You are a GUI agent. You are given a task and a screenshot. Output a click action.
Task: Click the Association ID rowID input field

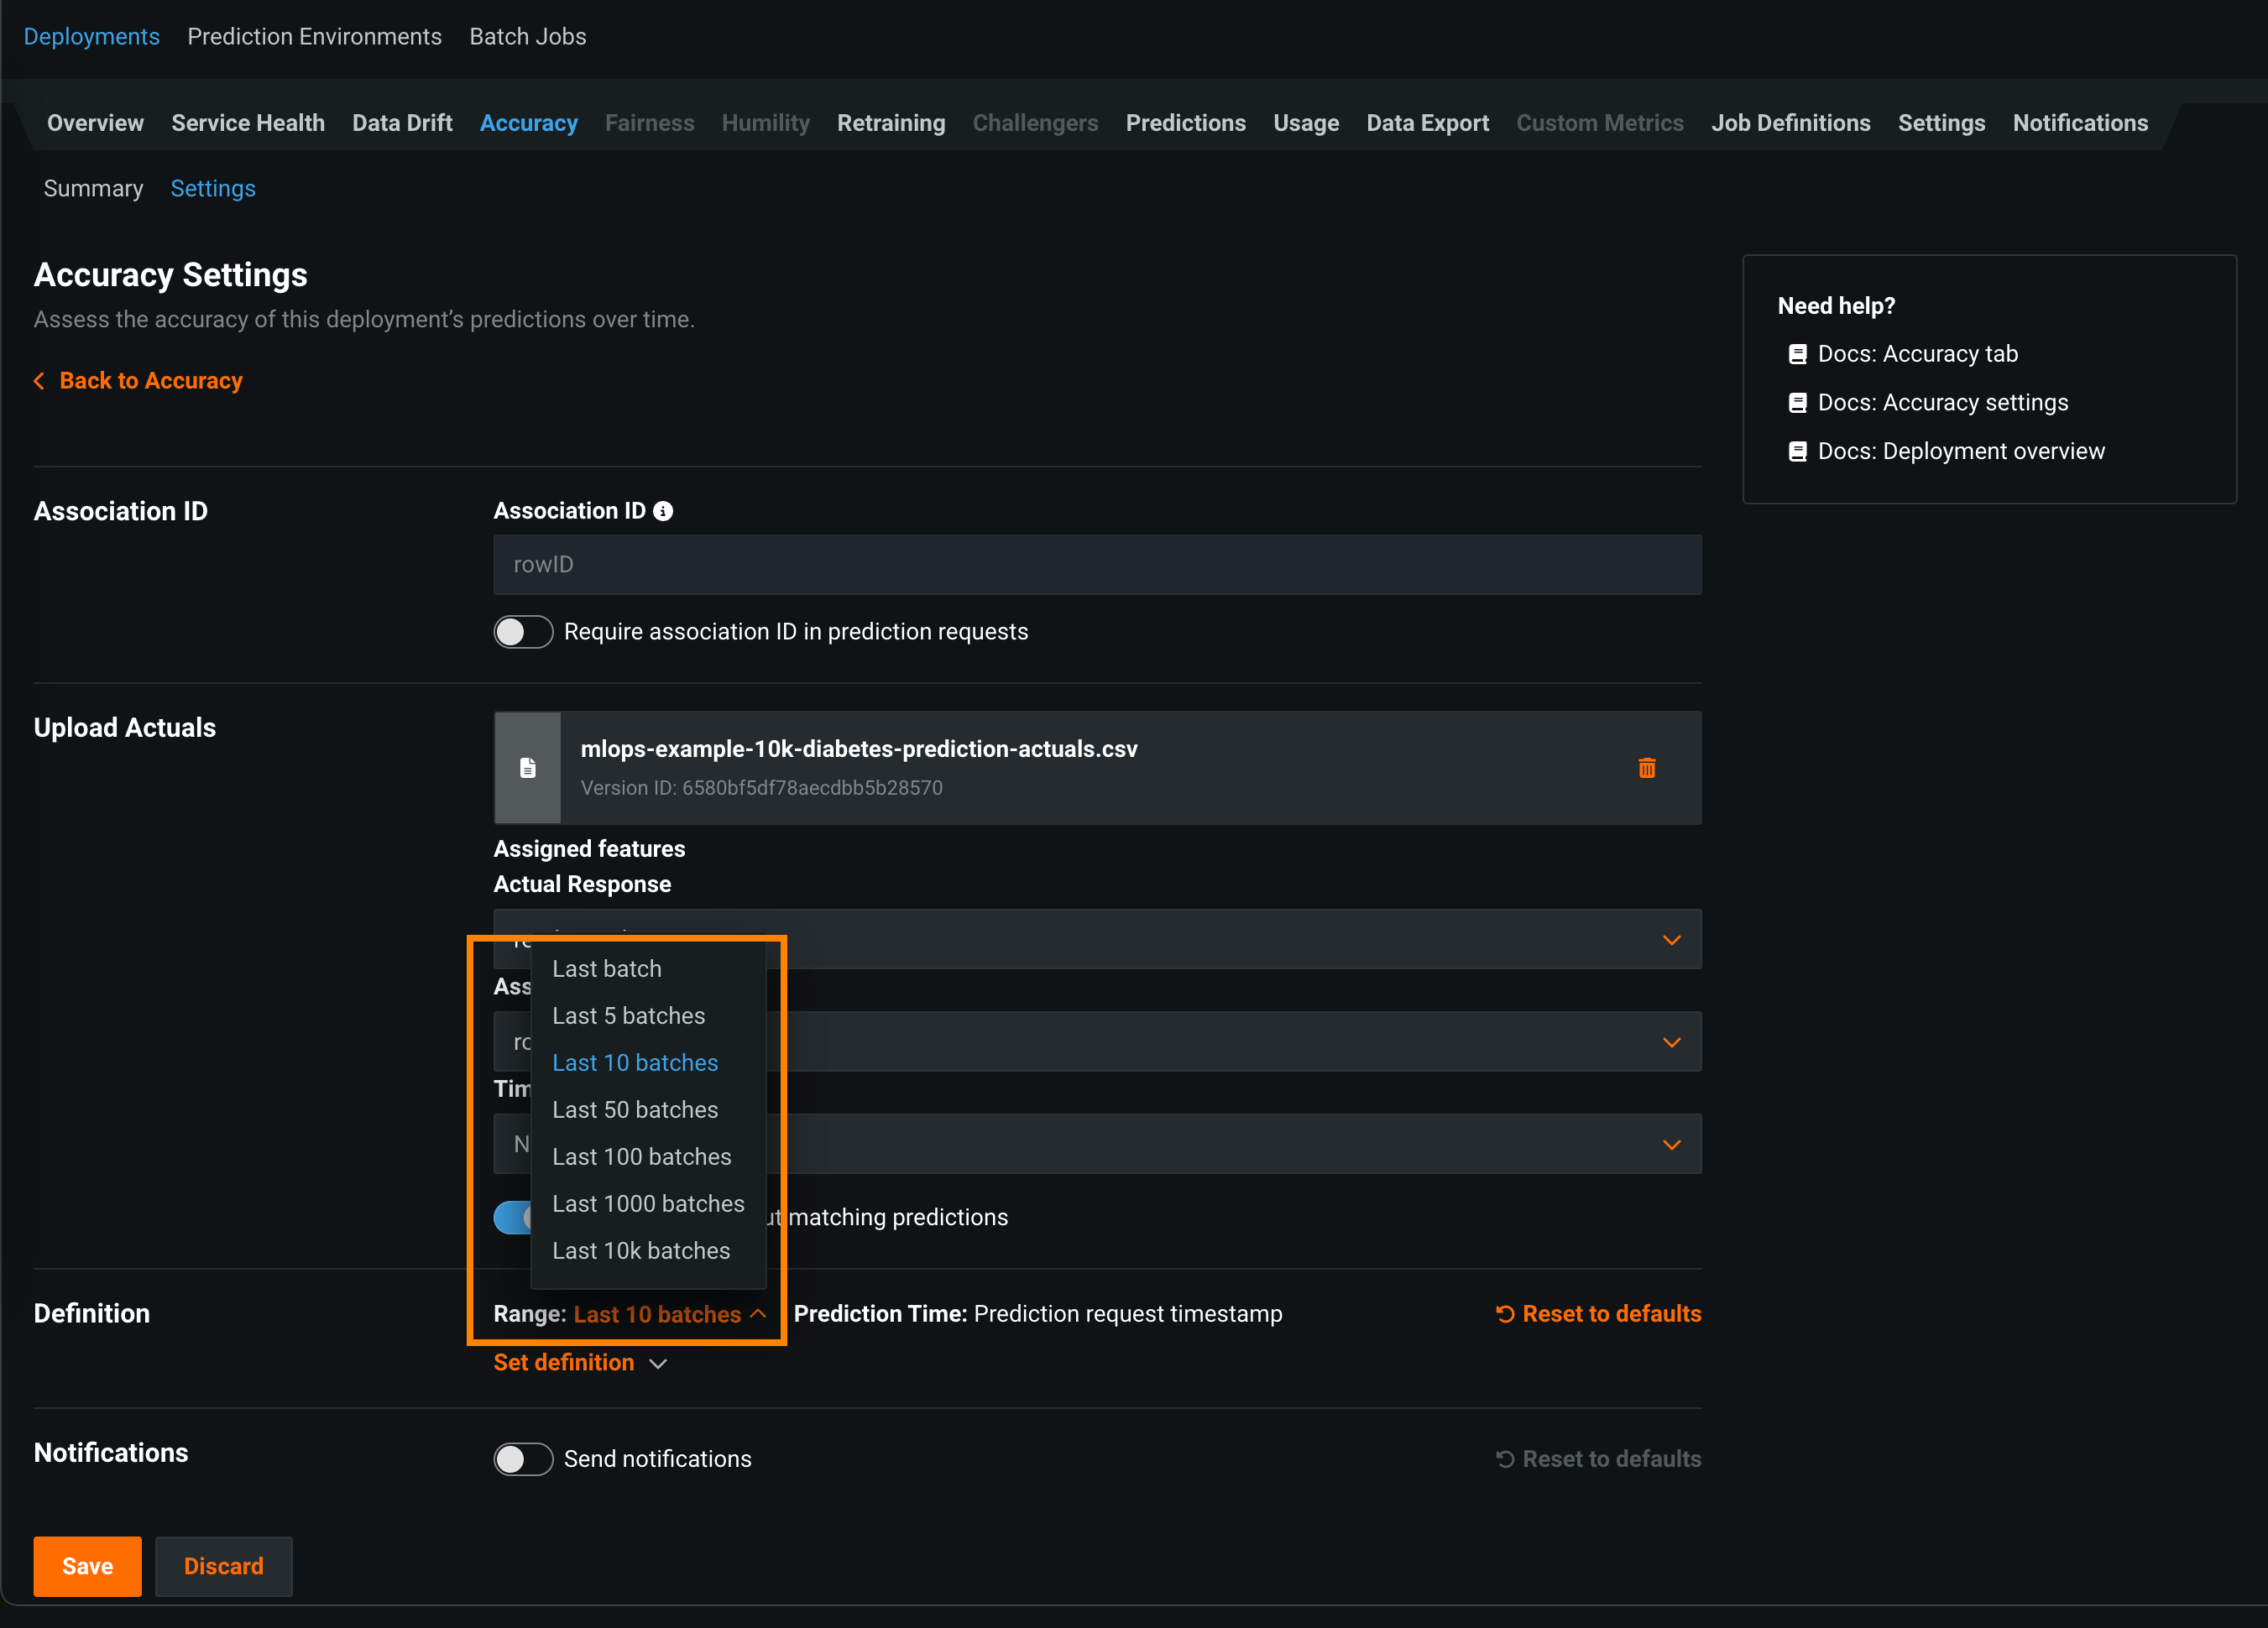click(x=1097, y=565)
